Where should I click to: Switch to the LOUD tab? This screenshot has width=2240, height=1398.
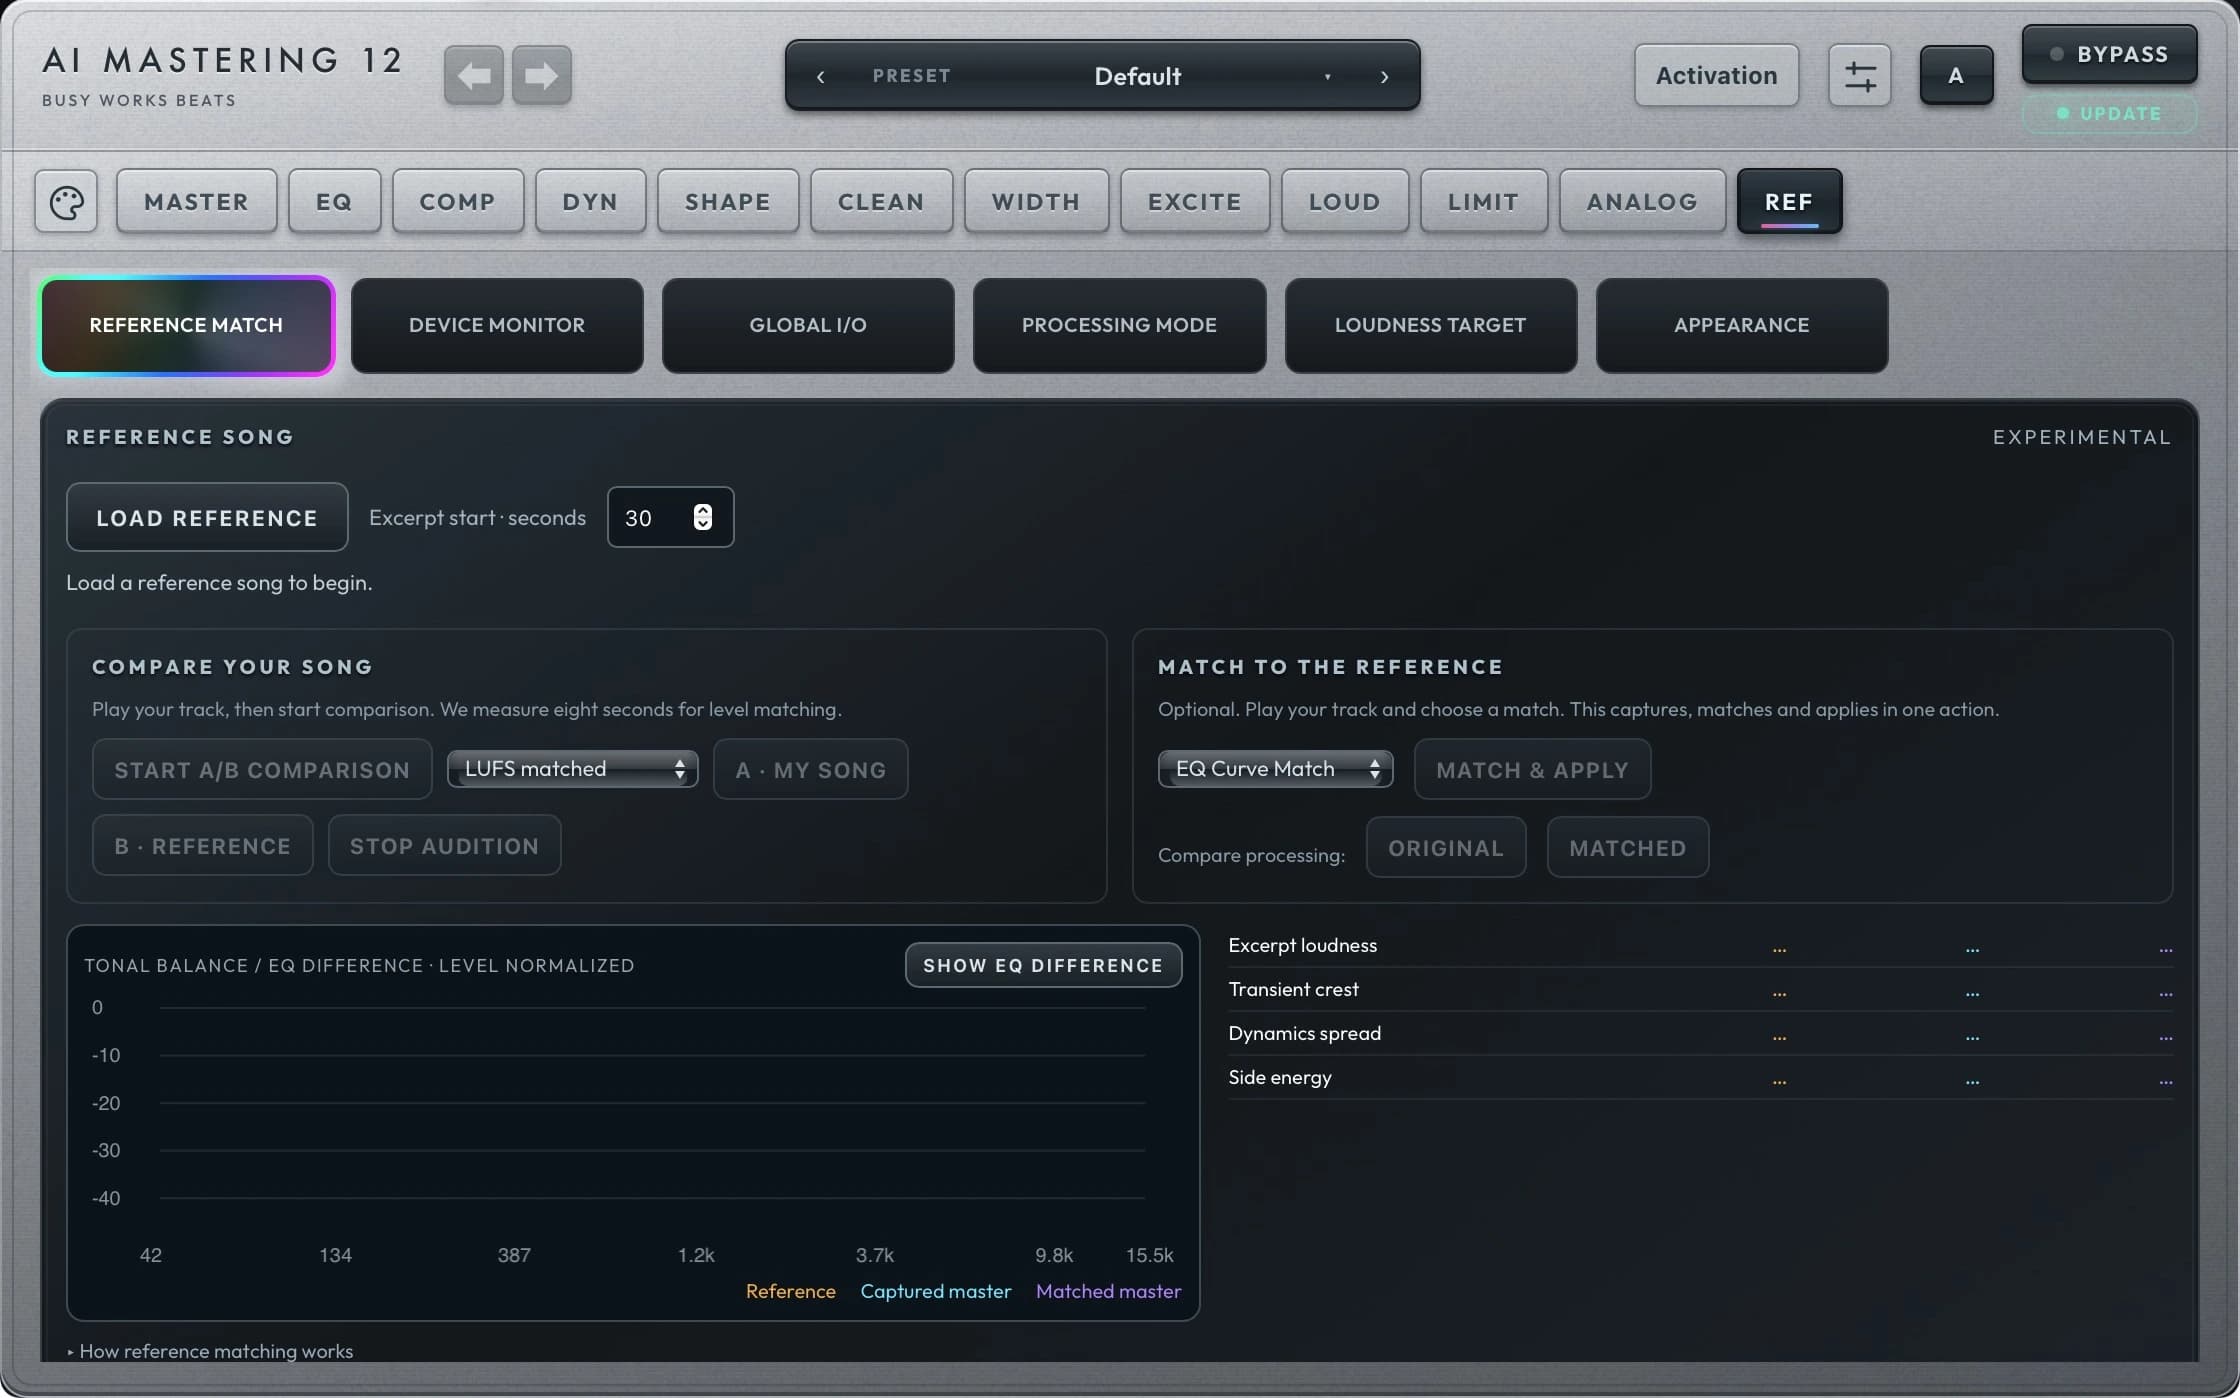pos(1345,202)
